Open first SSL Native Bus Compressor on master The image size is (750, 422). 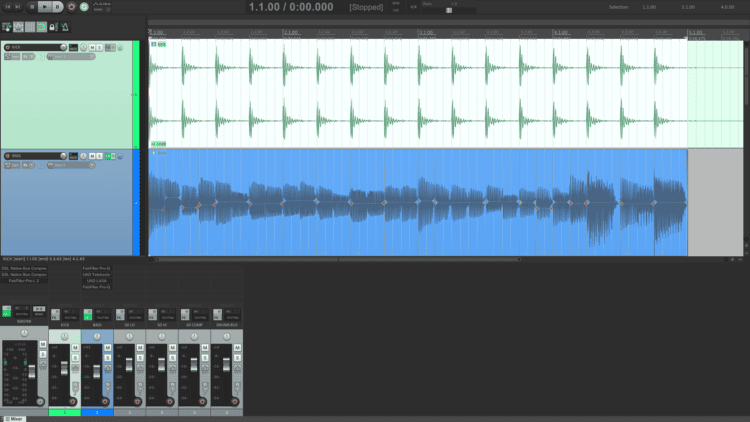click(24, 268)
